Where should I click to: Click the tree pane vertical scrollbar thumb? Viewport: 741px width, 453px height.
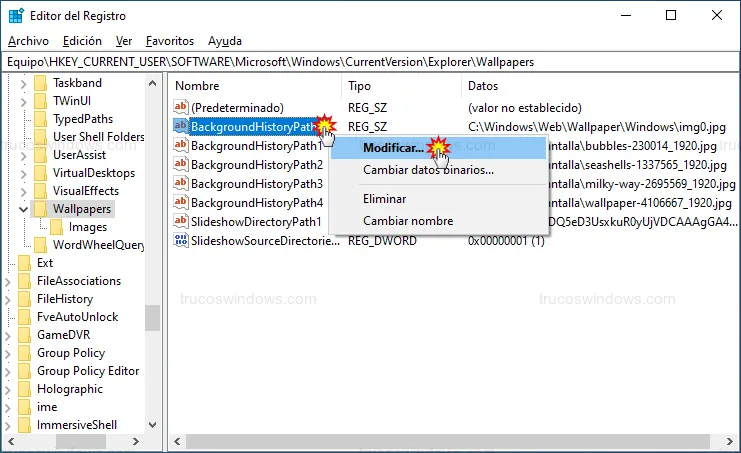click(x=152, y=317)
